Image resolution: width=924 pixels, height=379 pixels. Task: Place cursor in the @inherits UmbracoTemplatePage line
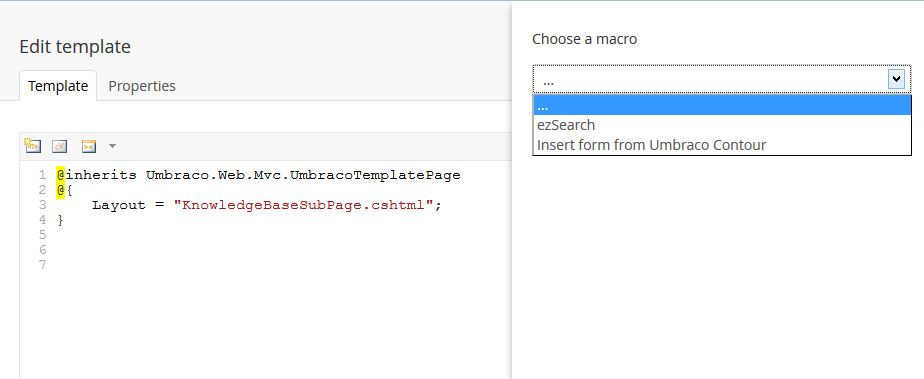pyautogui.click(x=258, y=175)
